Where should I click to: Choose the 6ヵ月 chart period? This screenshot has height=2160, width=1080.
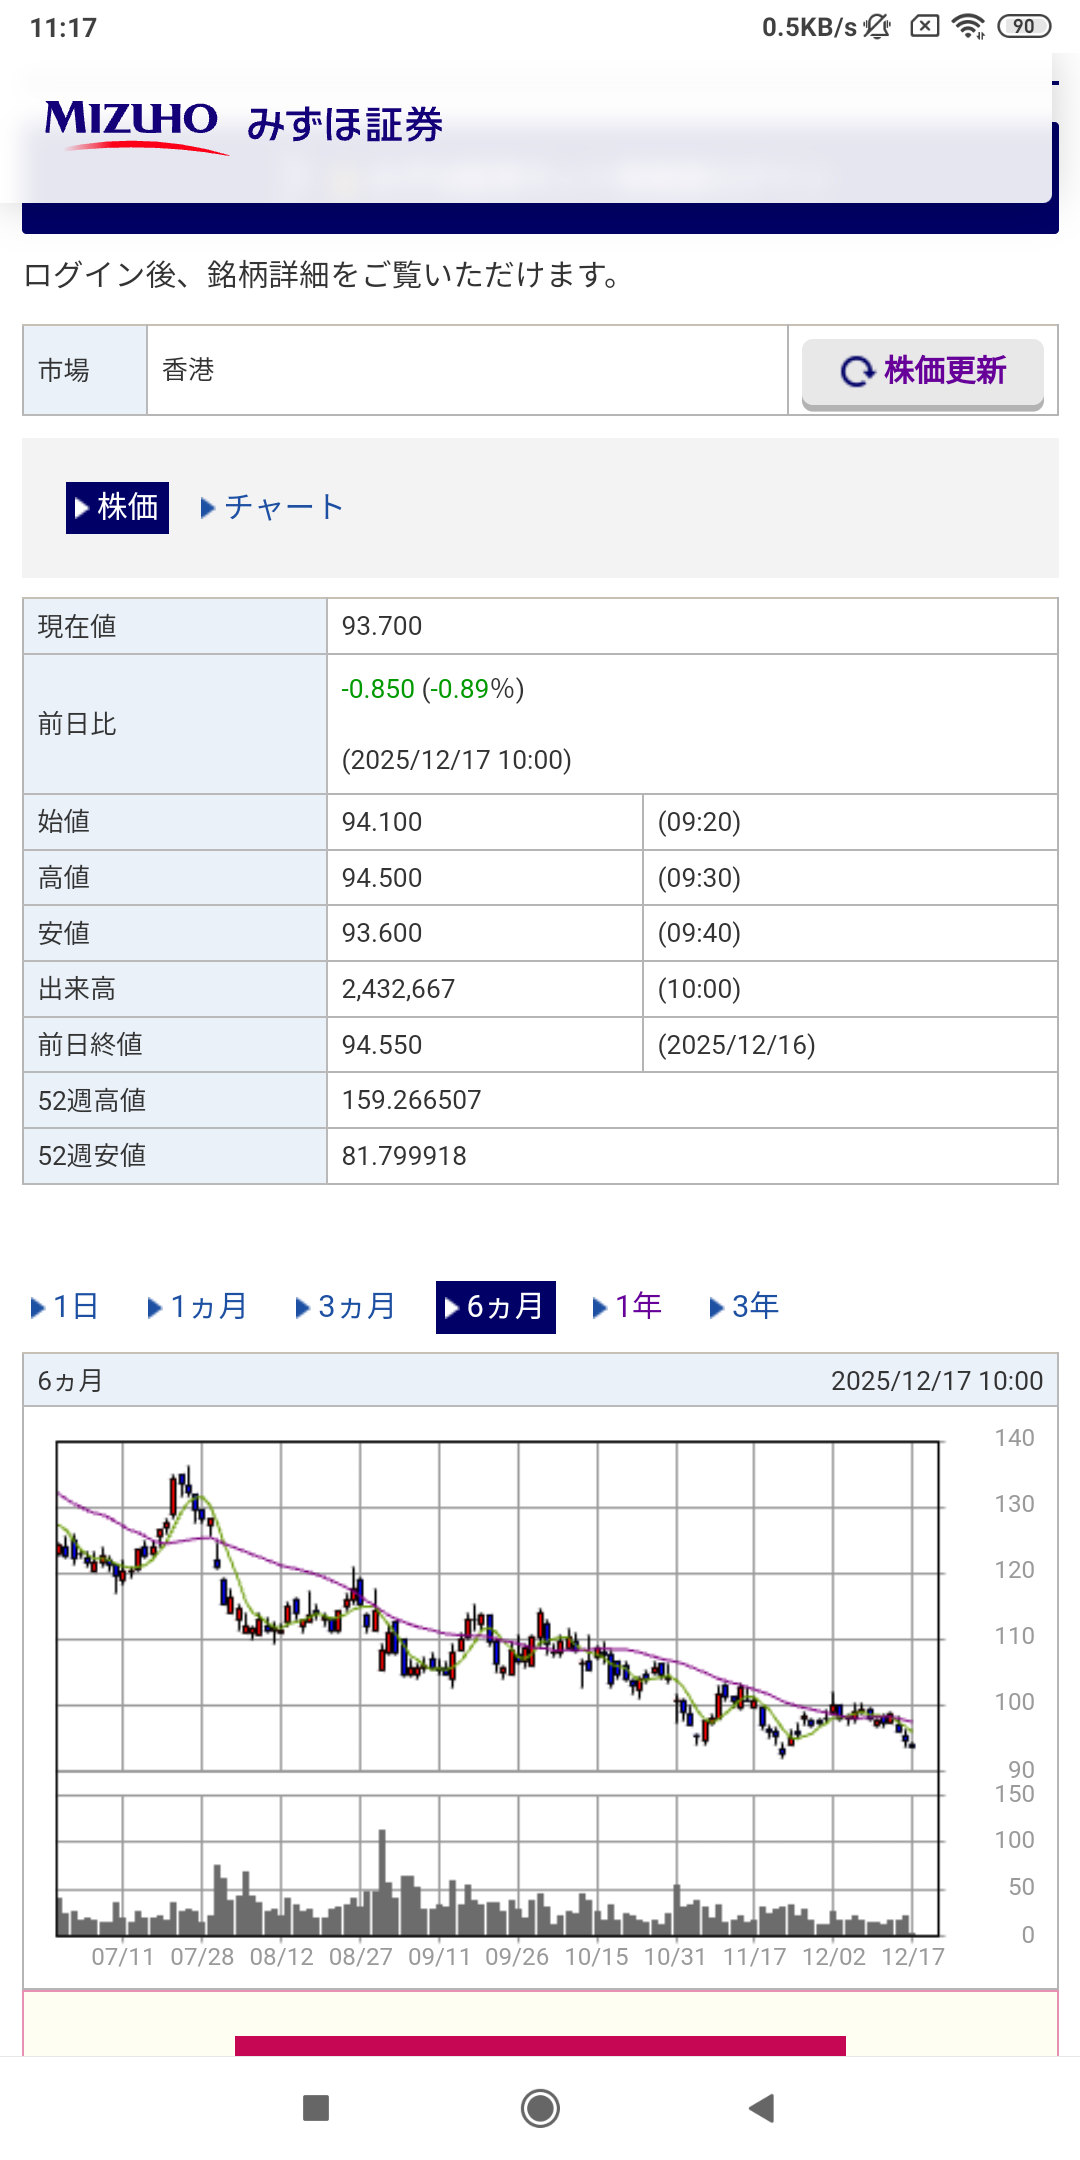coord(495,1307)
